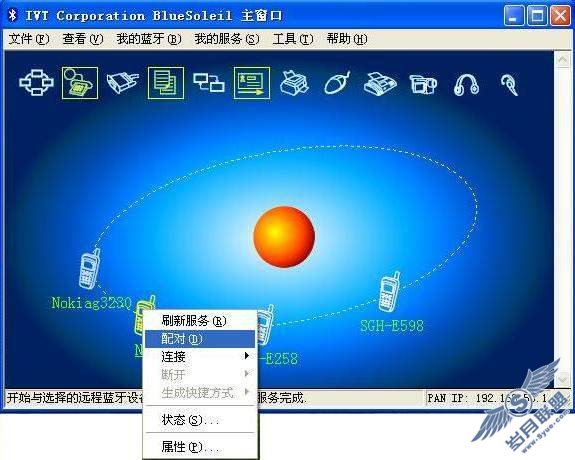Select the Fax service icon
Viewport: 575px width, 460px height.
(380, 84)
